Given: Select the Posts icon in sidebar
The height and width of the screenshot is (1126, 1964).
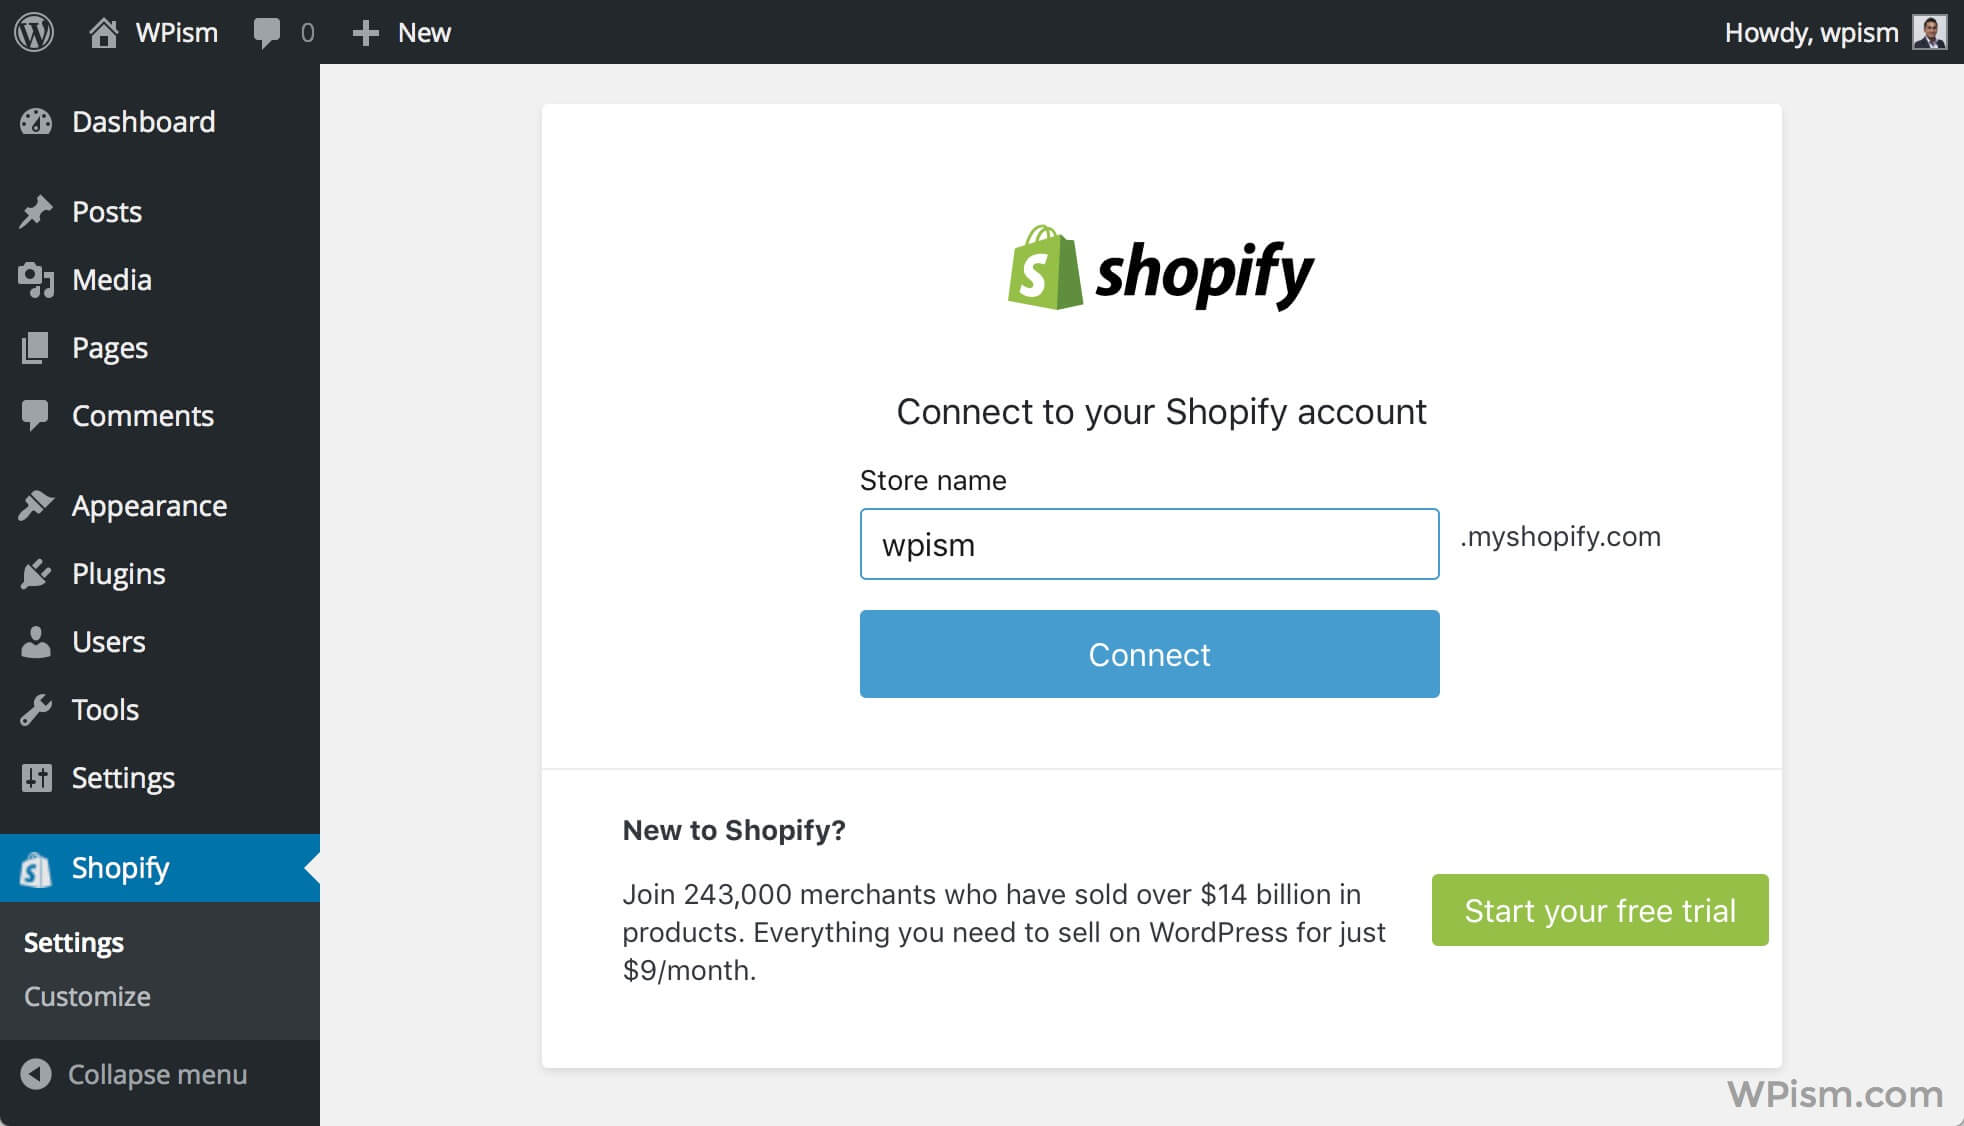Looking at the screenshot, I should click(x=36, y=211).
